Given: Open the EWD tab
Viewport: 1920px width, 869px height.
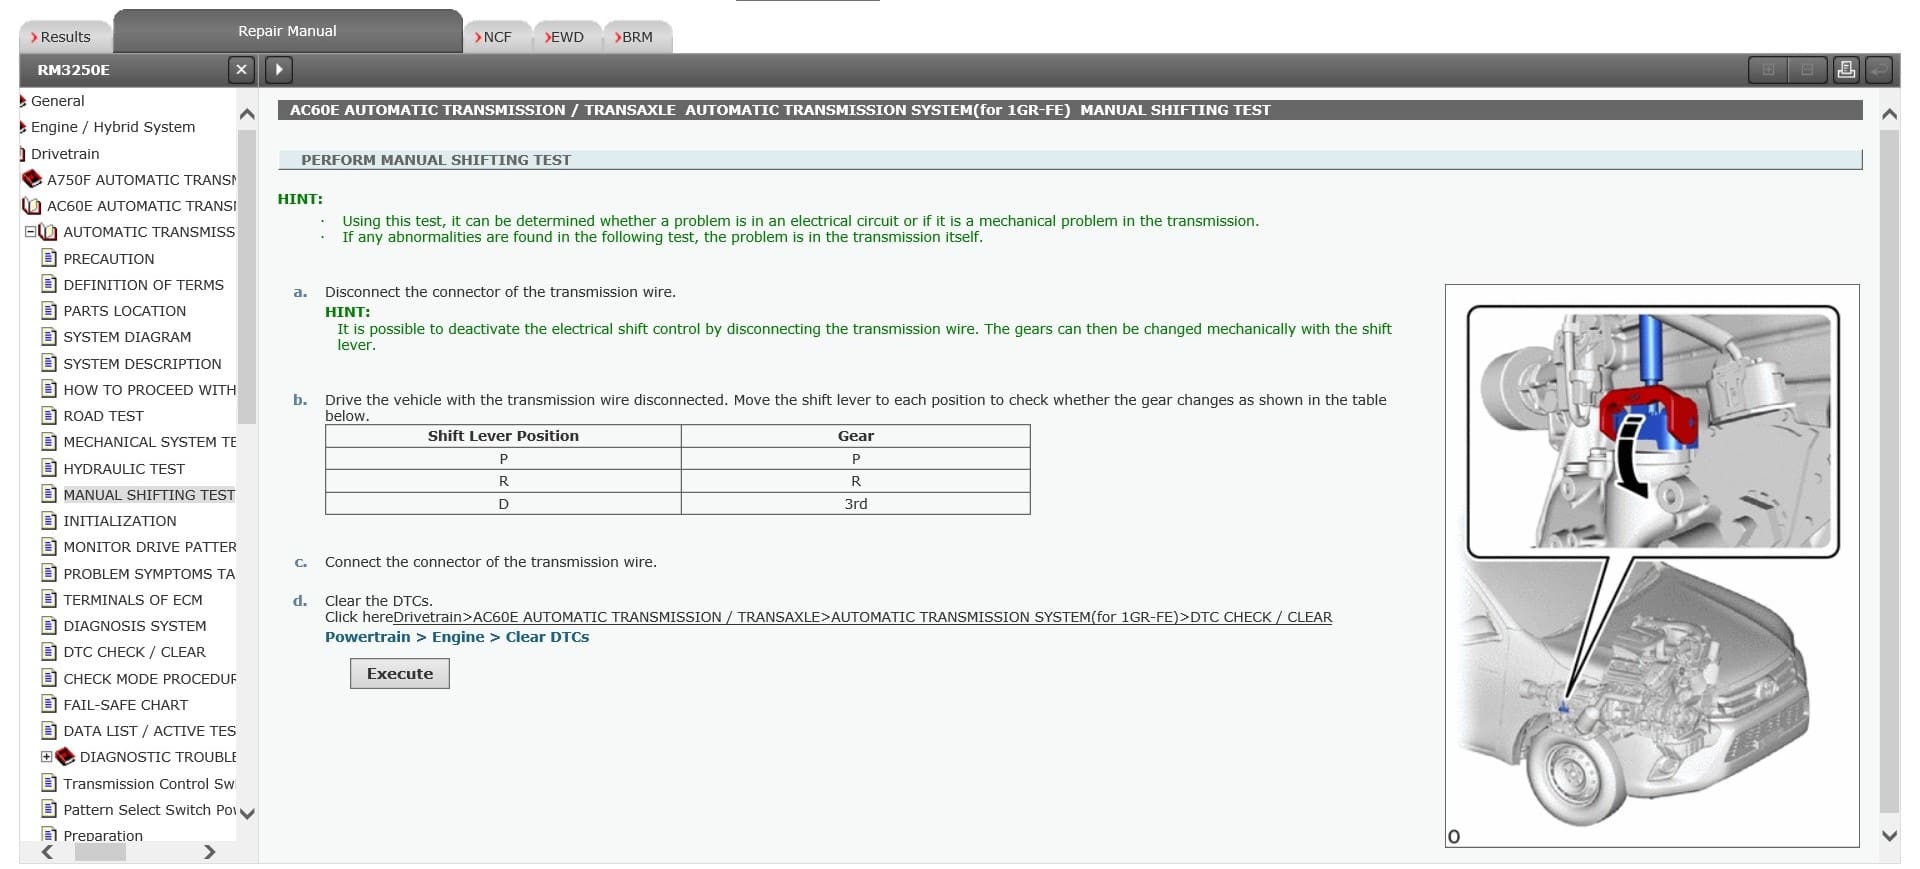Looking at the screenshot, I should (x=566, y=37).
